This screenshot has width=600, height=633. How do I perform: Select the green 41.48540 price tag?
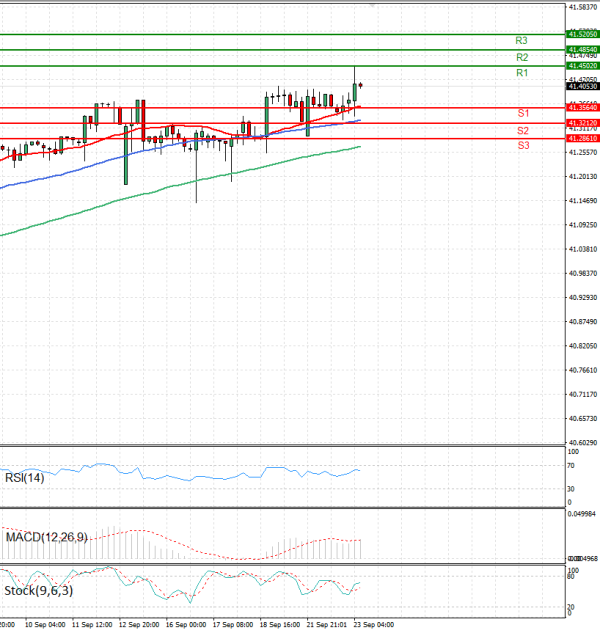[x=583, y=50]
